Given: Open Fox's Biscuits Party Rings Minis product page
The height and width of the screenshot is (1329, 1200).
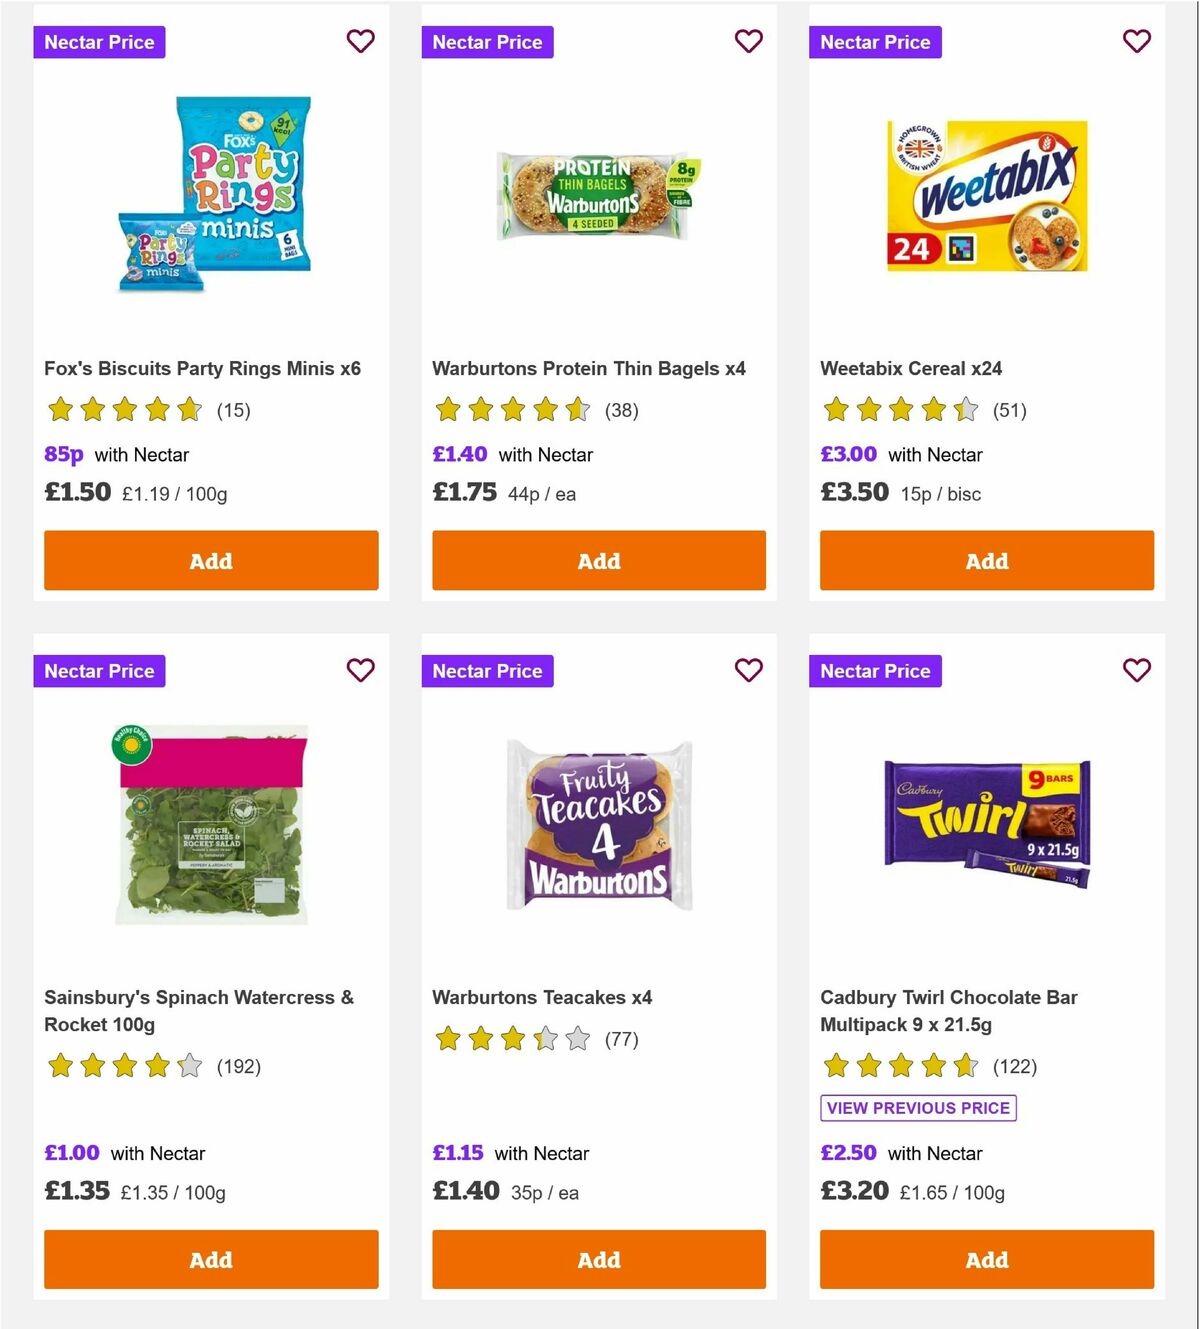Looking at the screenshot, I should point(202,368).
